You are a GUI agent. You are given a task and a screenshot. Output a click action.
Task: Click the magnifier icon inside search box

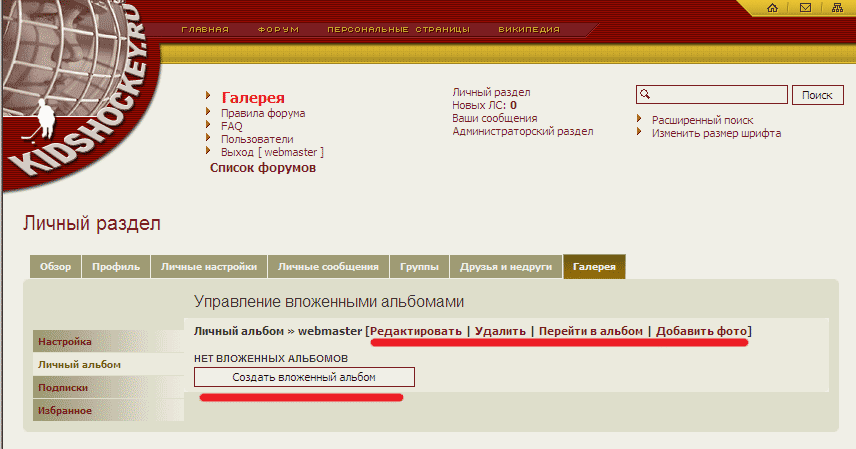pyautogui.click(x=645, y=94)
